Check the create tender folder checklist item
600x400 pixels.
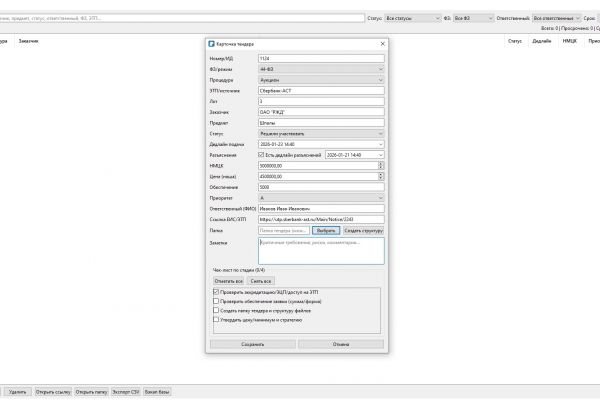(x=216, y=310)
